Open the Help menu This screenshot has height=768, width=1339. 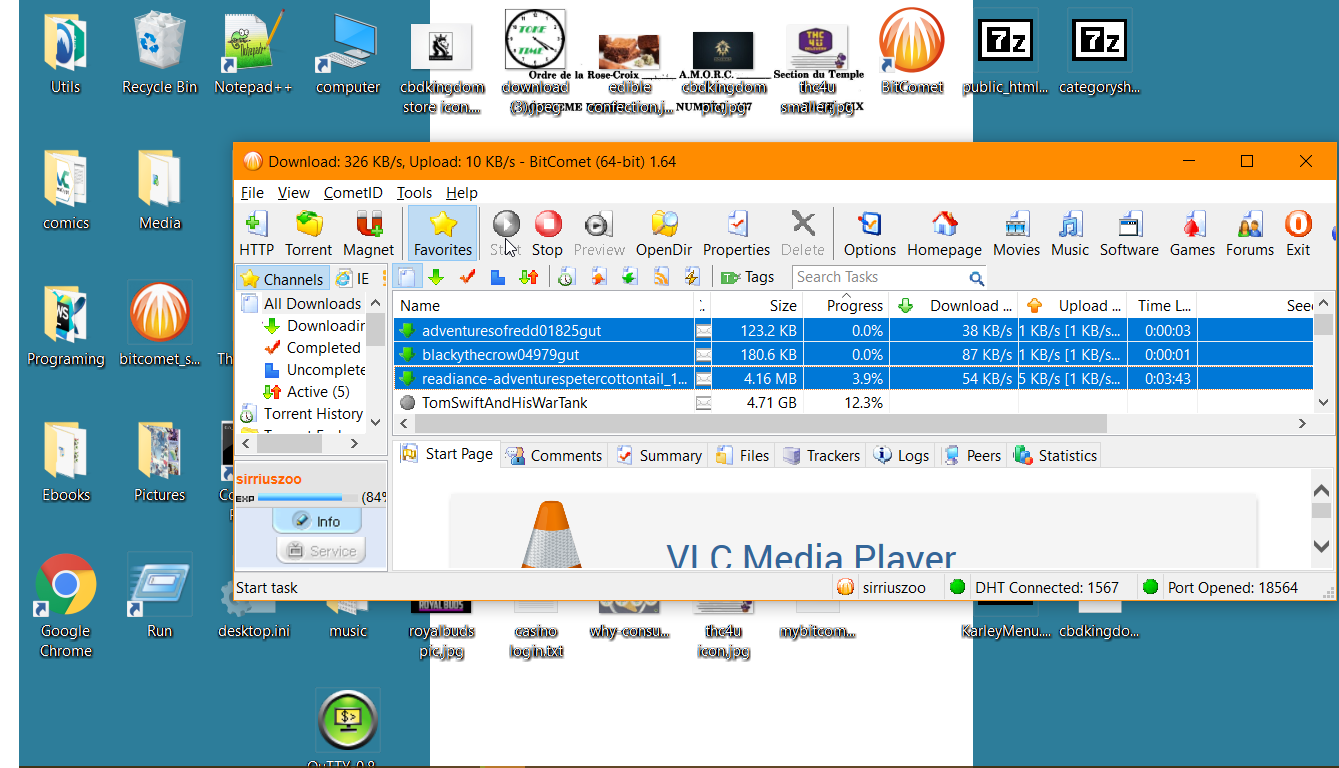pos(462,193)
